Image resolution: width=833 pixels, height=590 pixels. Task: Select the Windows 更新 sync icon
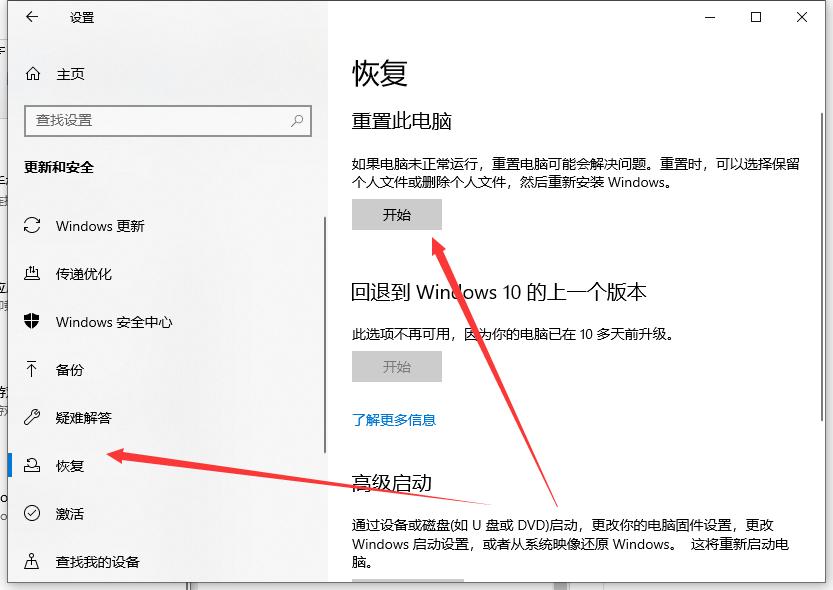(32, 226)
